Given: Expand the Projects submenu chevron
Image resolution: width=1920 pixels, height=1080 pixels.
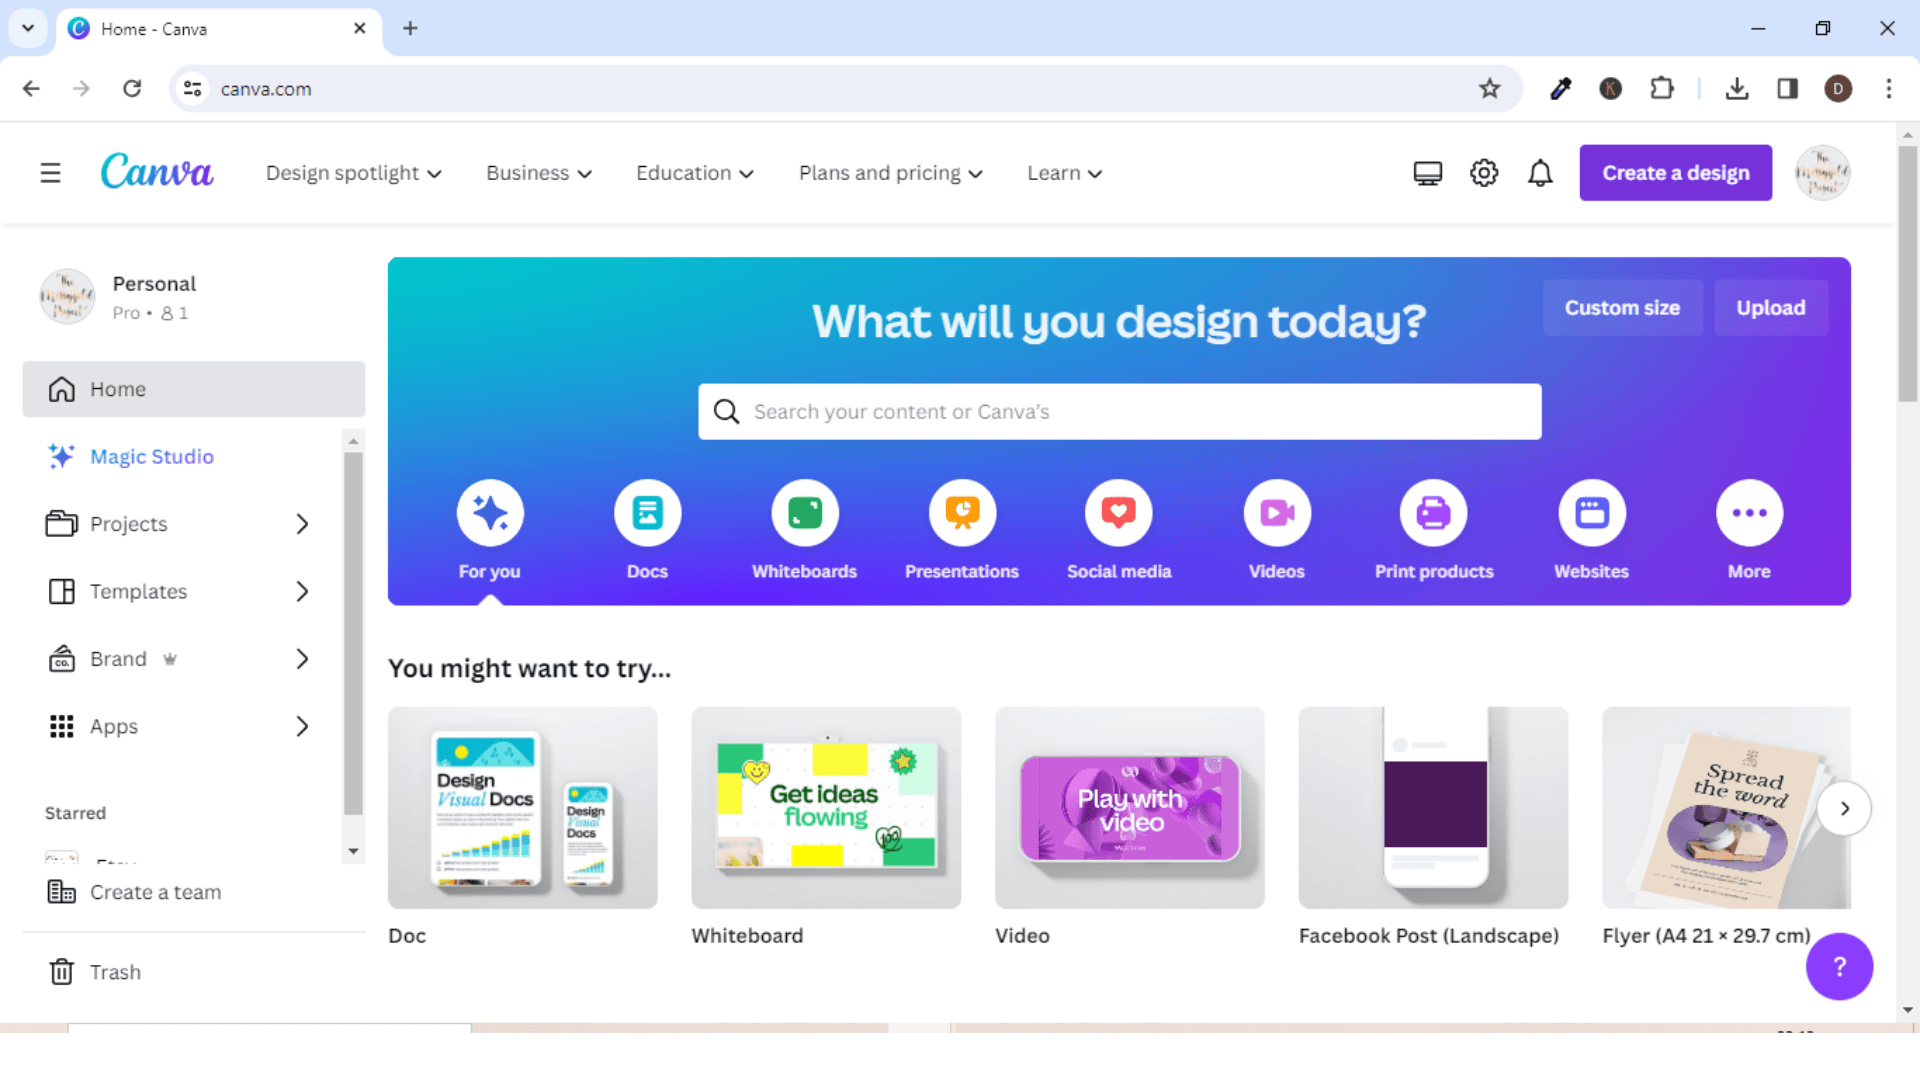Looking at the screenshot, I should 302,524.
